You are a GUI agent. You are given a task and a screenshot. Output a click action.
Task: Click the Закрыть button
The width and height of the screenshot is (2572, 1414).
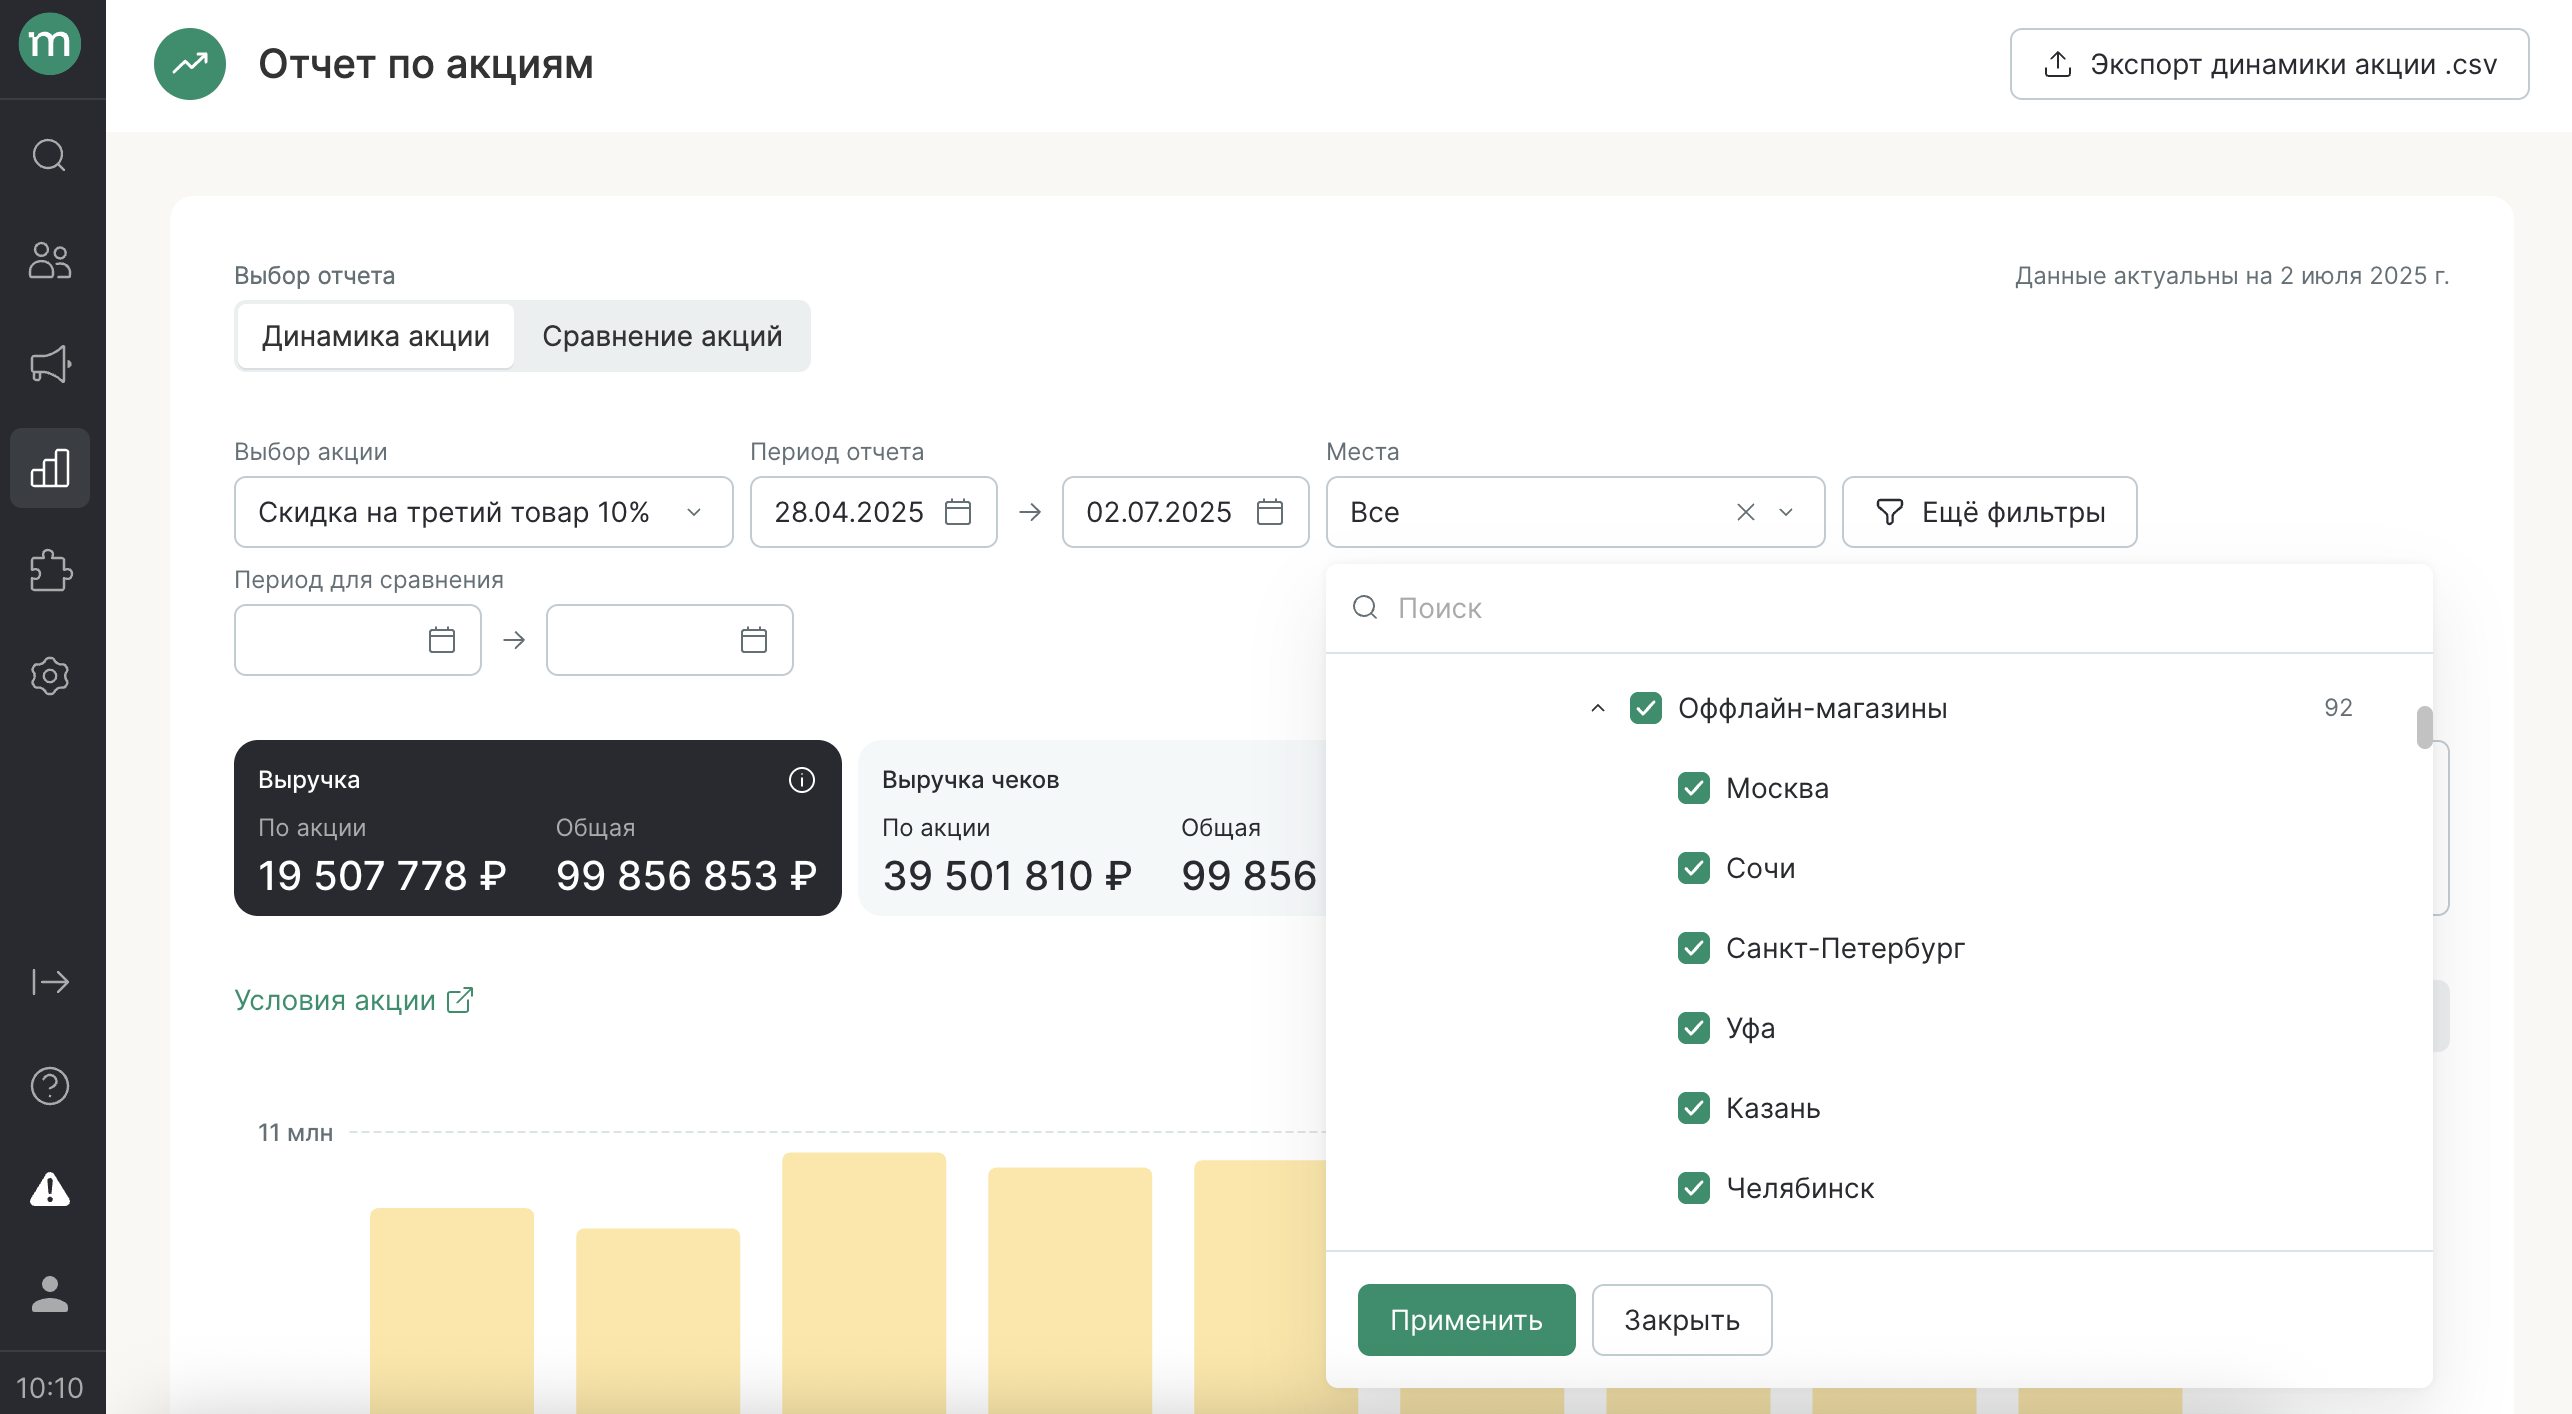point(1682,1320)
